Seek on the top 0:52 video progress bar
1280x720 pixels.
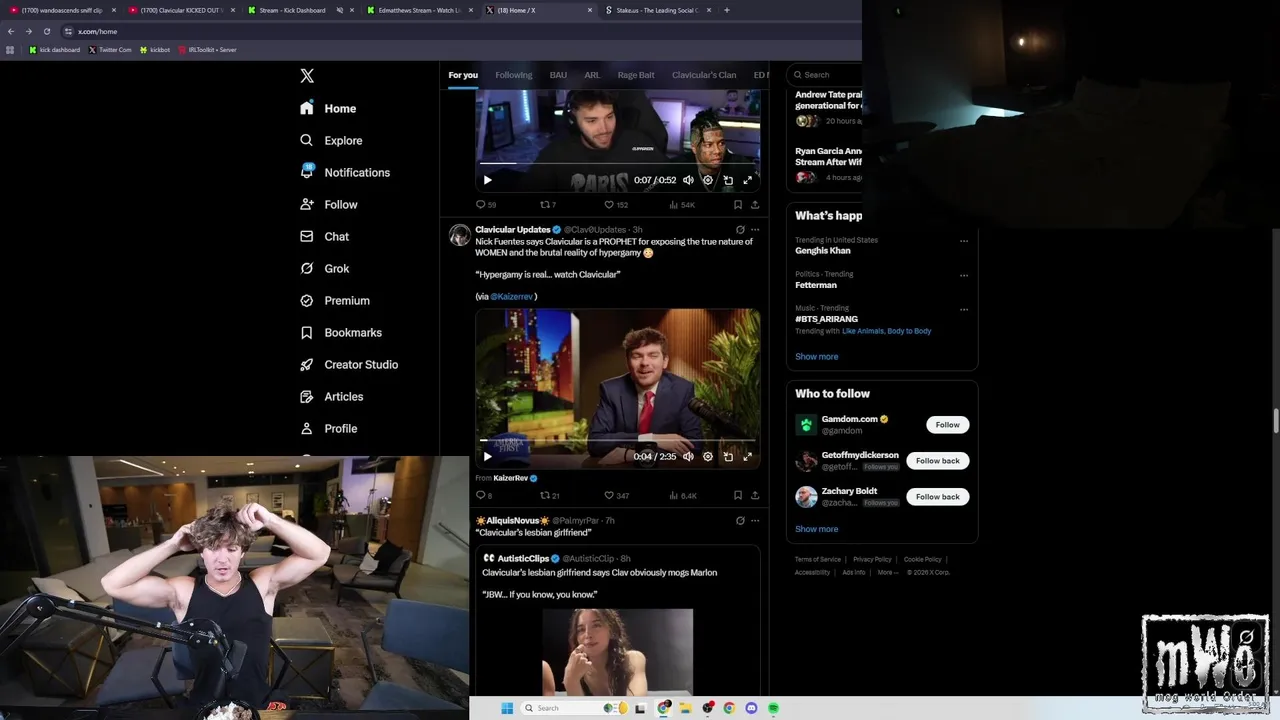617,163
